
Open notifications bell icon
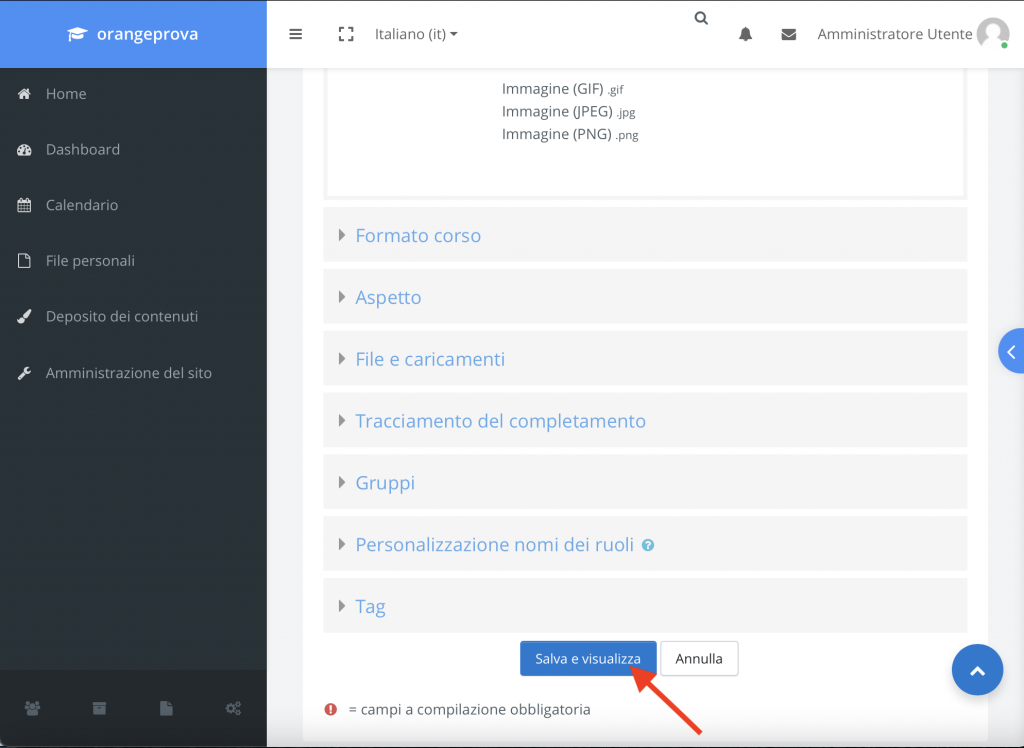click(x=745, y=34)
